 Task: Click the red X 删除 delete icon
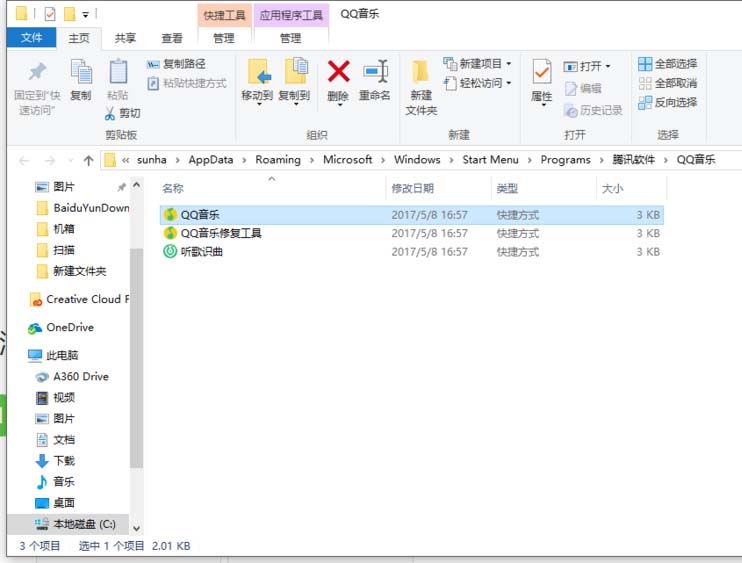click(338, 72)
